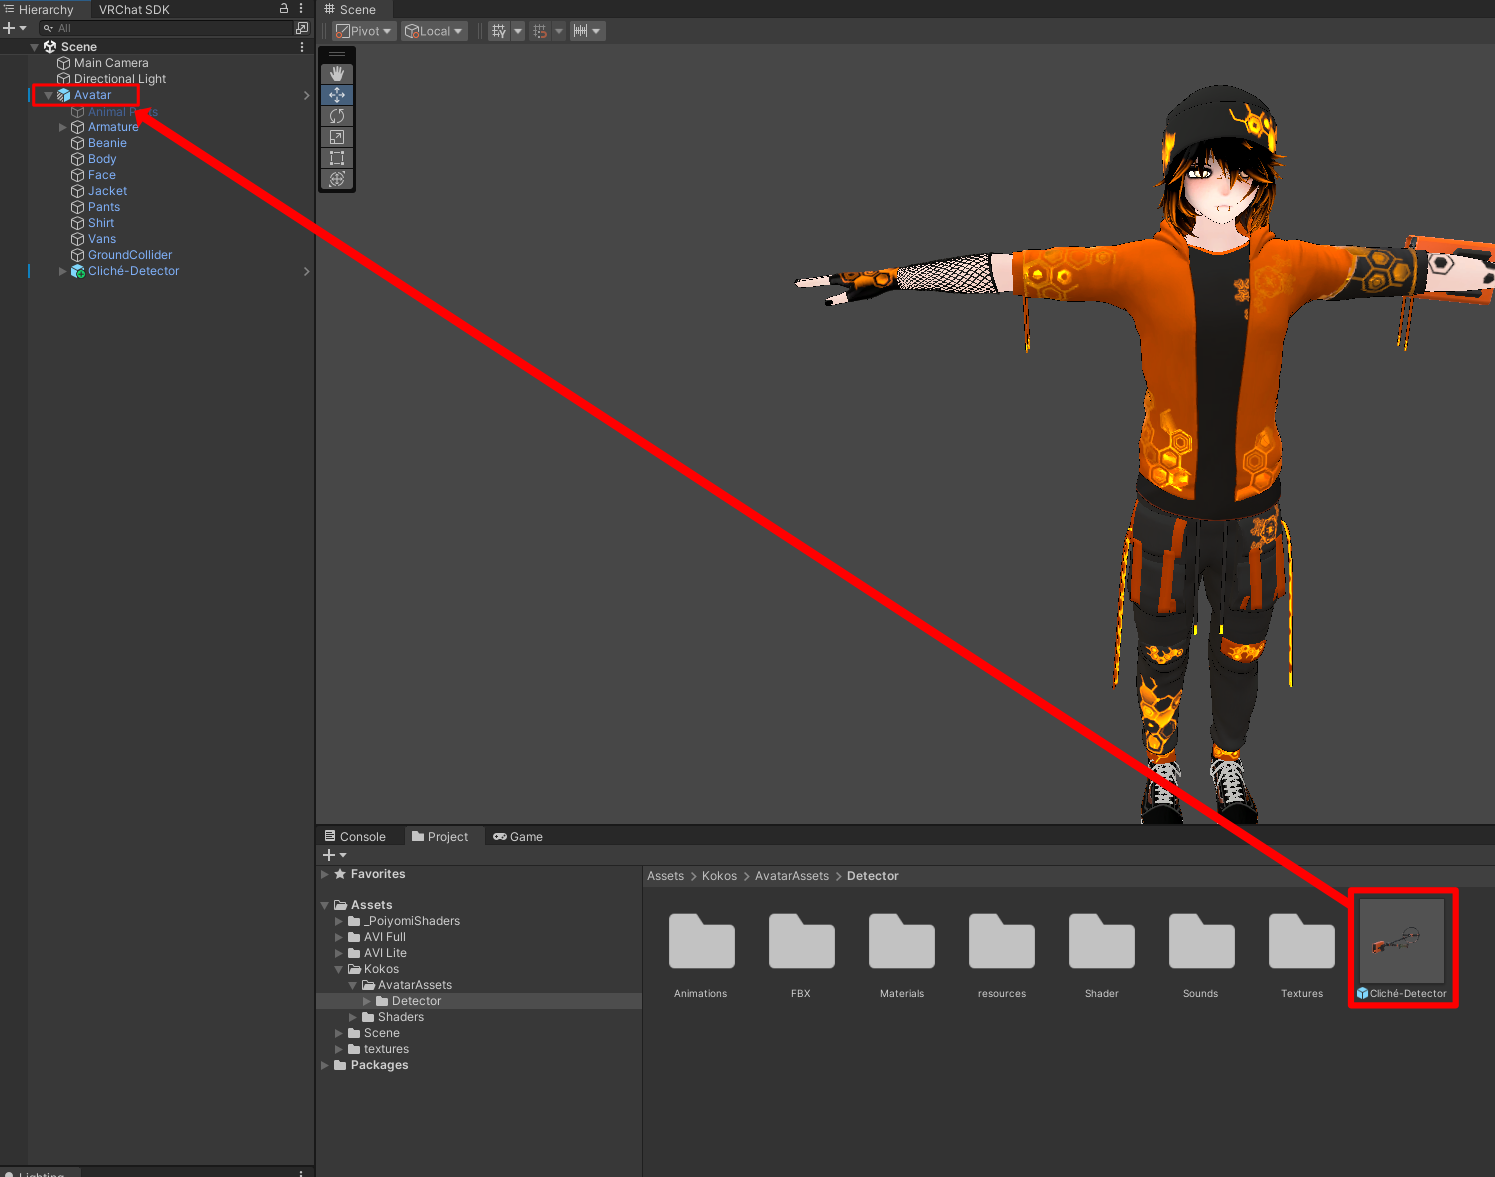
Task: Toggle grid visibility in Scene toolbar
Action: pos(499,31)
